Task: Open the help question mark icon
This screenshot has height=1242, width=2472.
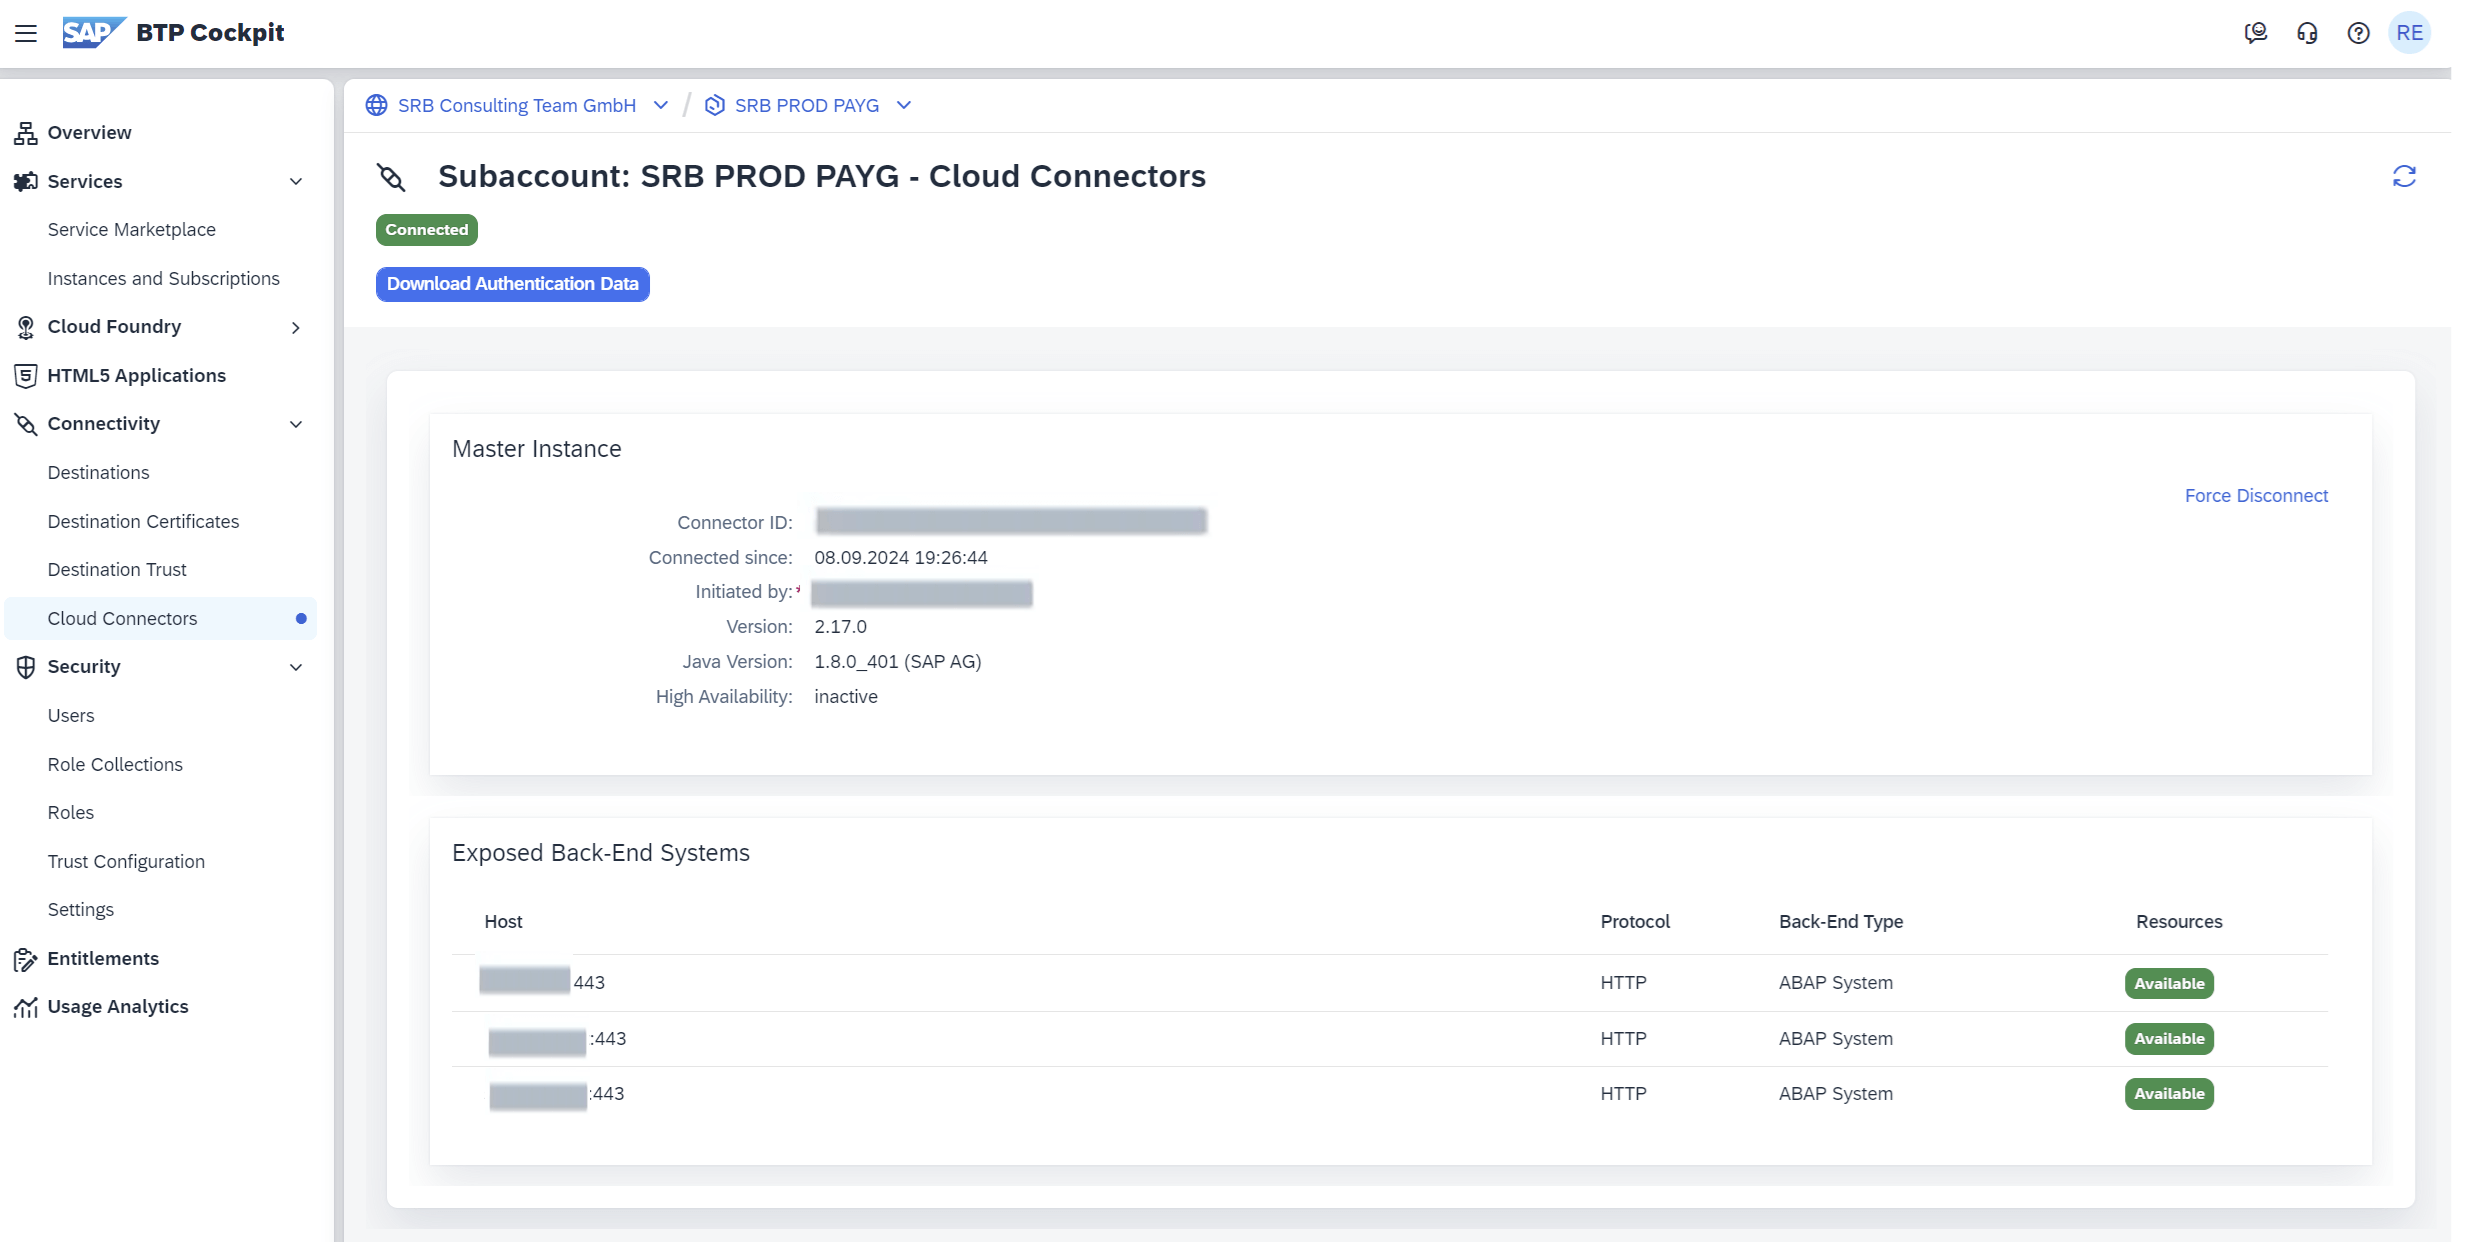Action: click(2358, 33)
